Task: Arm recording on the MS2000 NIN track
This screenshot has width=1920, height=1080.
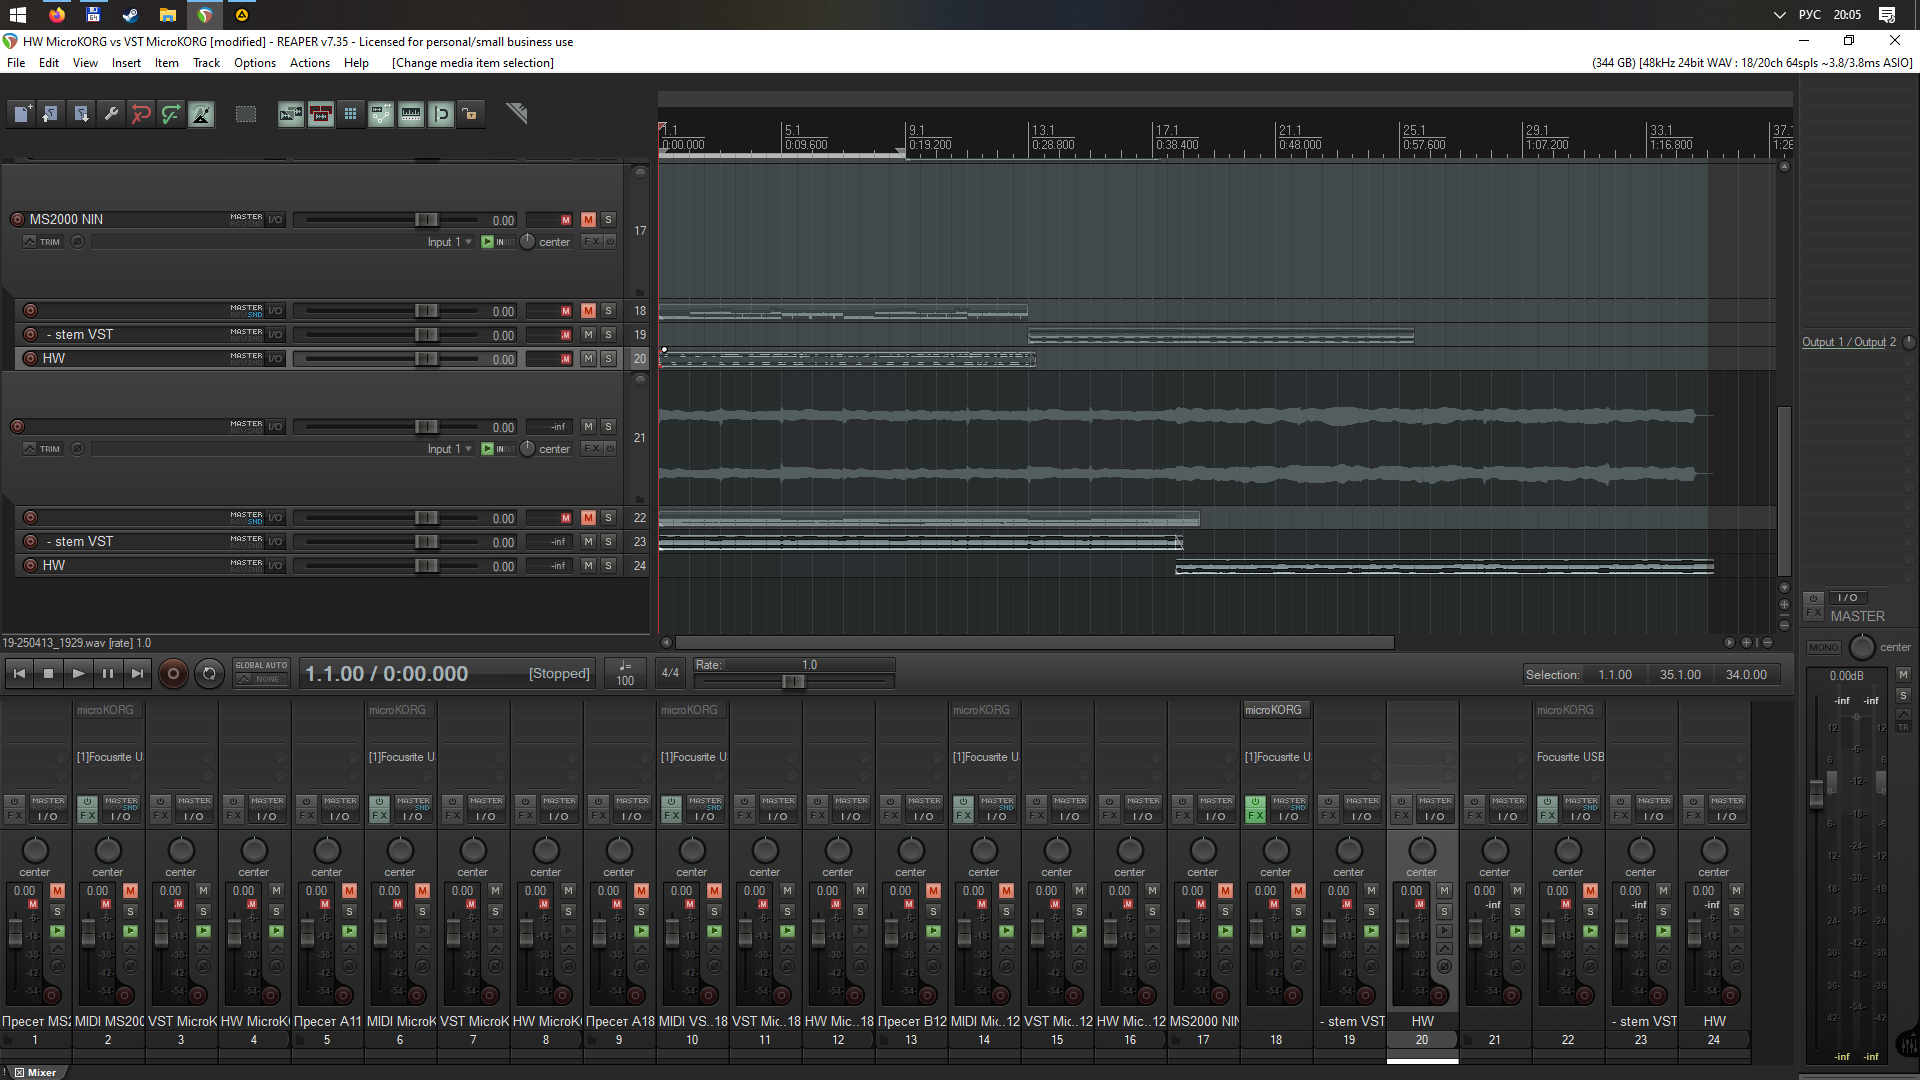Action: tap(17, 220)
